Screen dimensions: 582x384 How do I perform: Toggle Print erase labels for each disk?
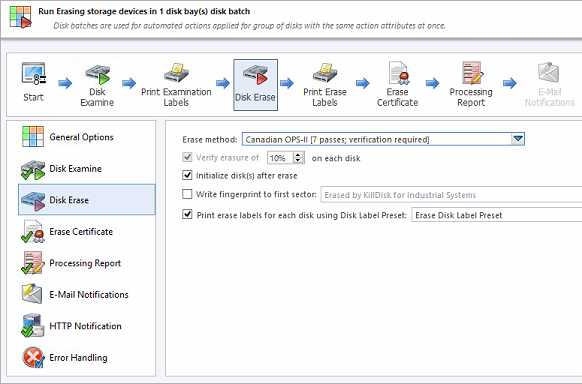click(x=187, y=214)
